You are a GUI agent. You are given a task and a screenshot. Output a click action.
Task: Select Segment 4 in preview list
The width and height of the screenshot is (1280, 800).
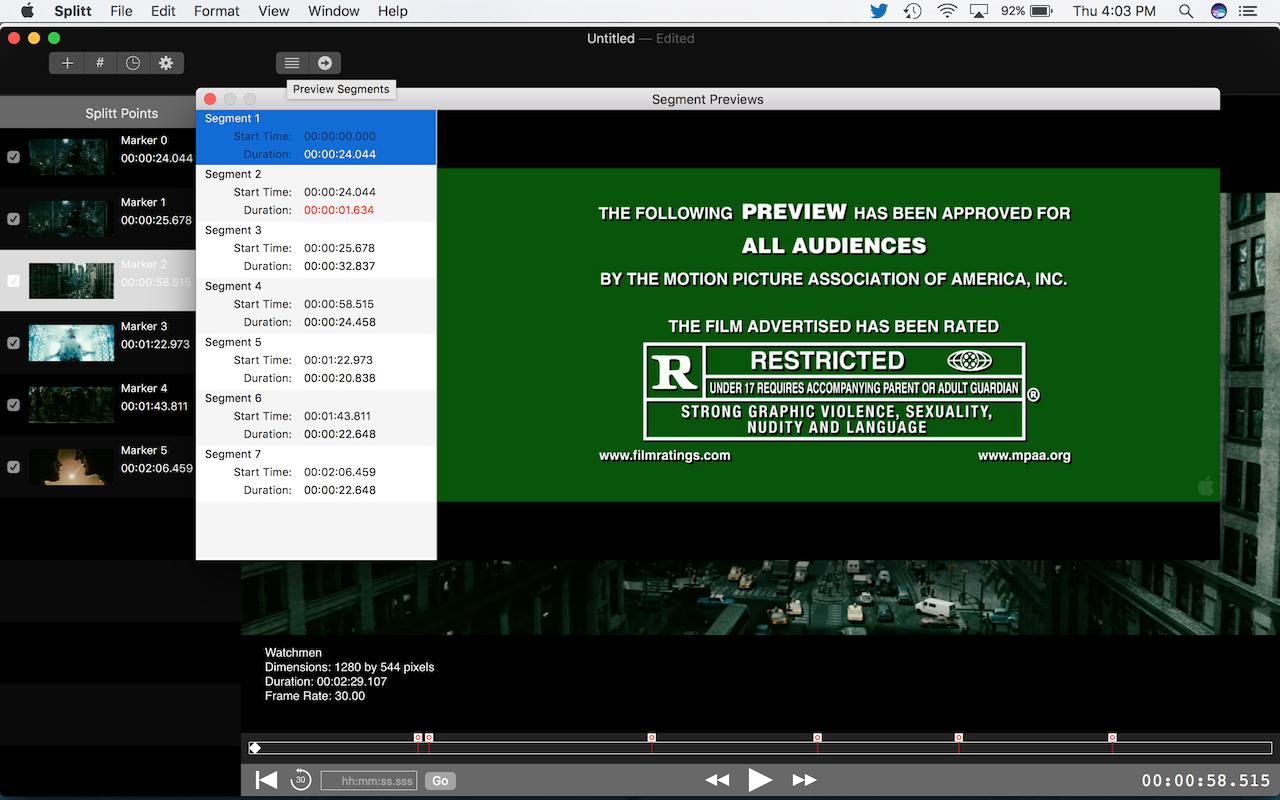[x=316, y=305]
